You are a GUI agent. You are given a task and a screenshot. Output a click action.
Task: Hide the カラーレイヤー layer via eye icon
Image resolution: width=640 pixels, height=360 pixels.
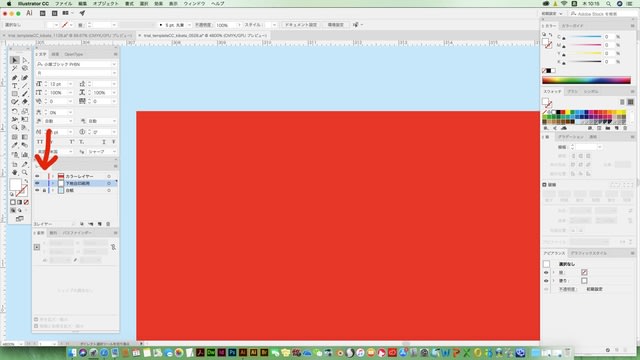tap(37, 176)
